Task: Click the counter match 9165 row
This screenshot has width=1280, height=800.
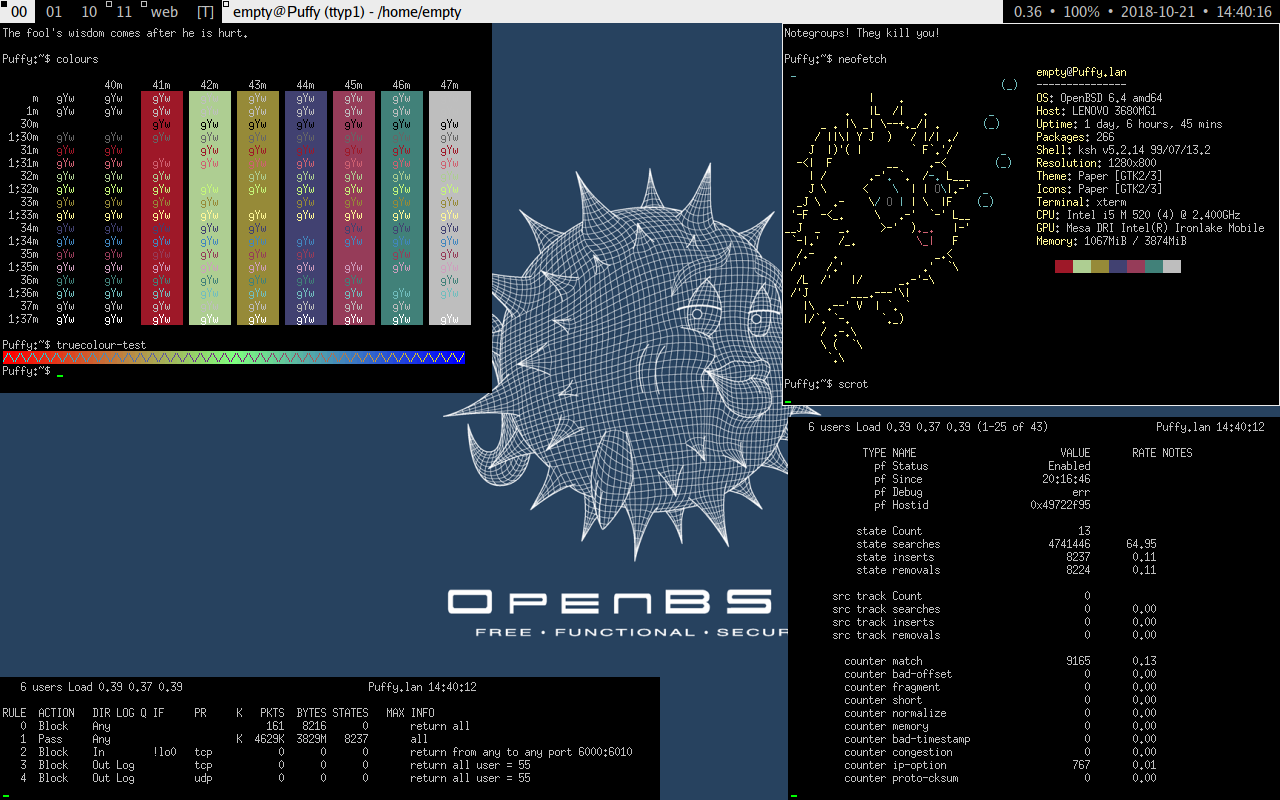Action: (1000, 661)
